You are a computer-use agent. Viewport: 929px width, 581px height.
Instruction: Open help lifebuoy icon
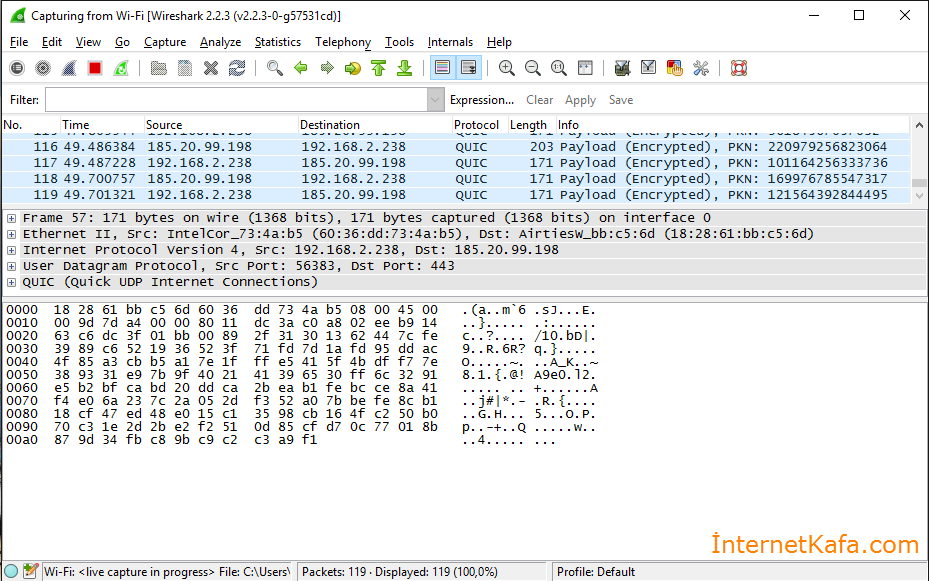point(738,68)
